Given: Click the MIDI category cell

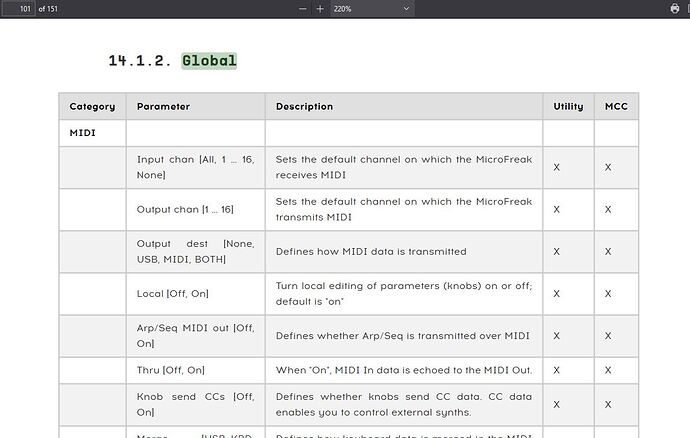Looking at the screenshot, I should tap(92, 133).
